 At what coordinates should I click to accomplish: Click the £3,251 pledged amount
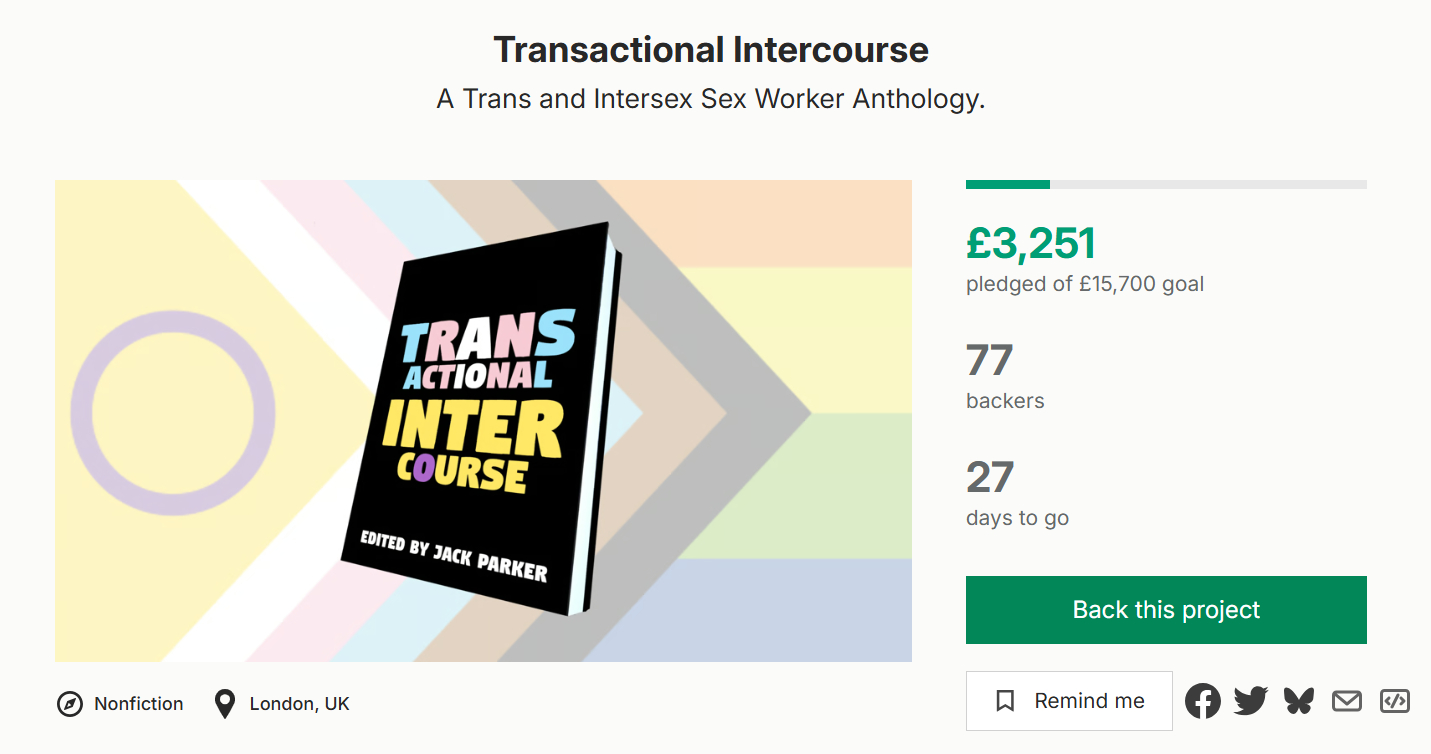point(1031,243)
